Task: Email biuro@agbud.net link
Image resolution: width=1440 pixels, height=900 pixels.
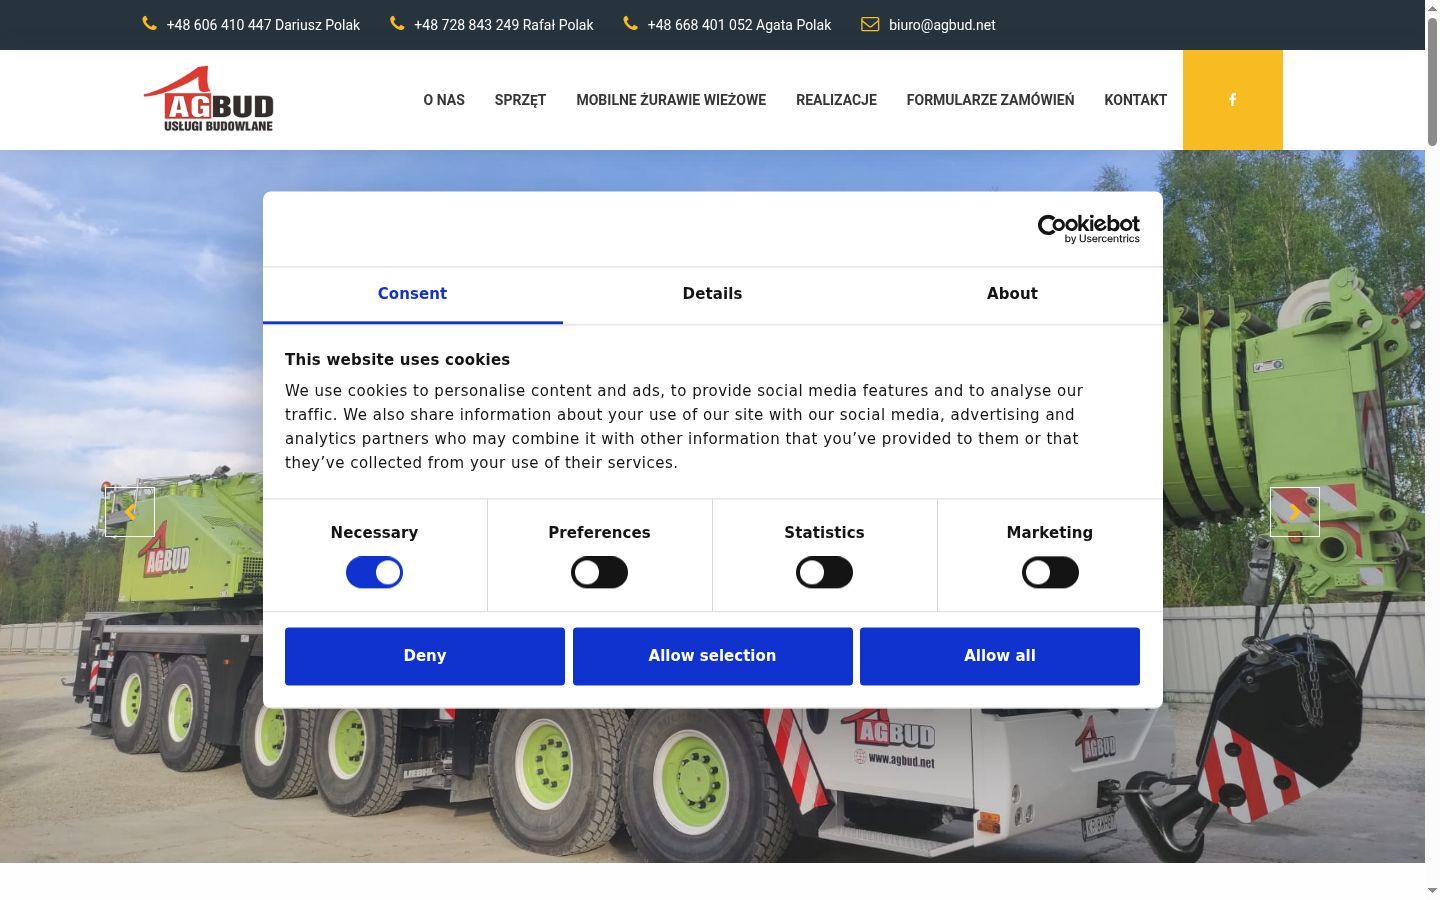Action: pos(942,25)
